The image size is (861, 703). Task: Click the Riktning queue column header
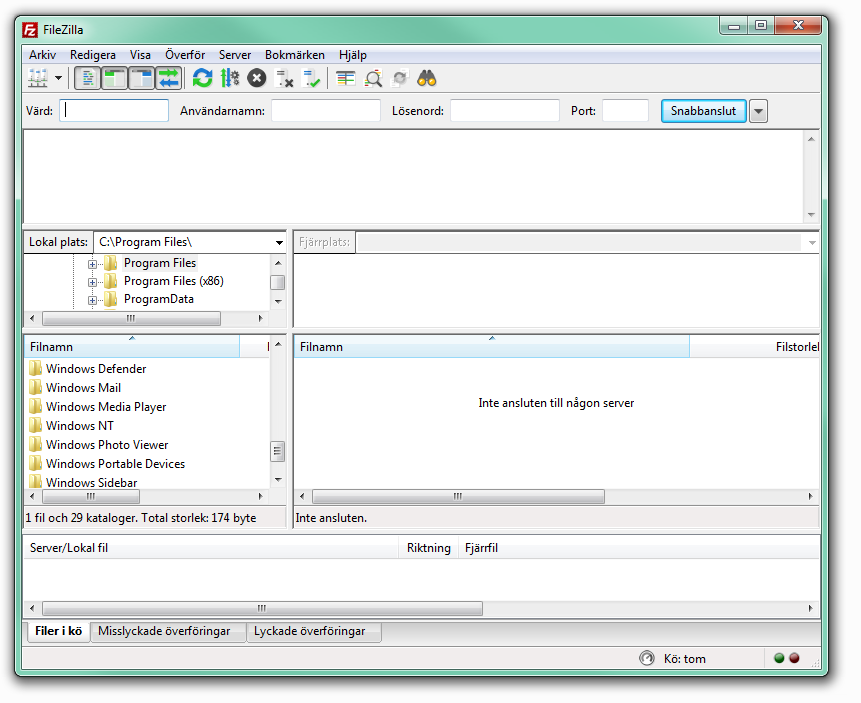[x=428, y=548]
